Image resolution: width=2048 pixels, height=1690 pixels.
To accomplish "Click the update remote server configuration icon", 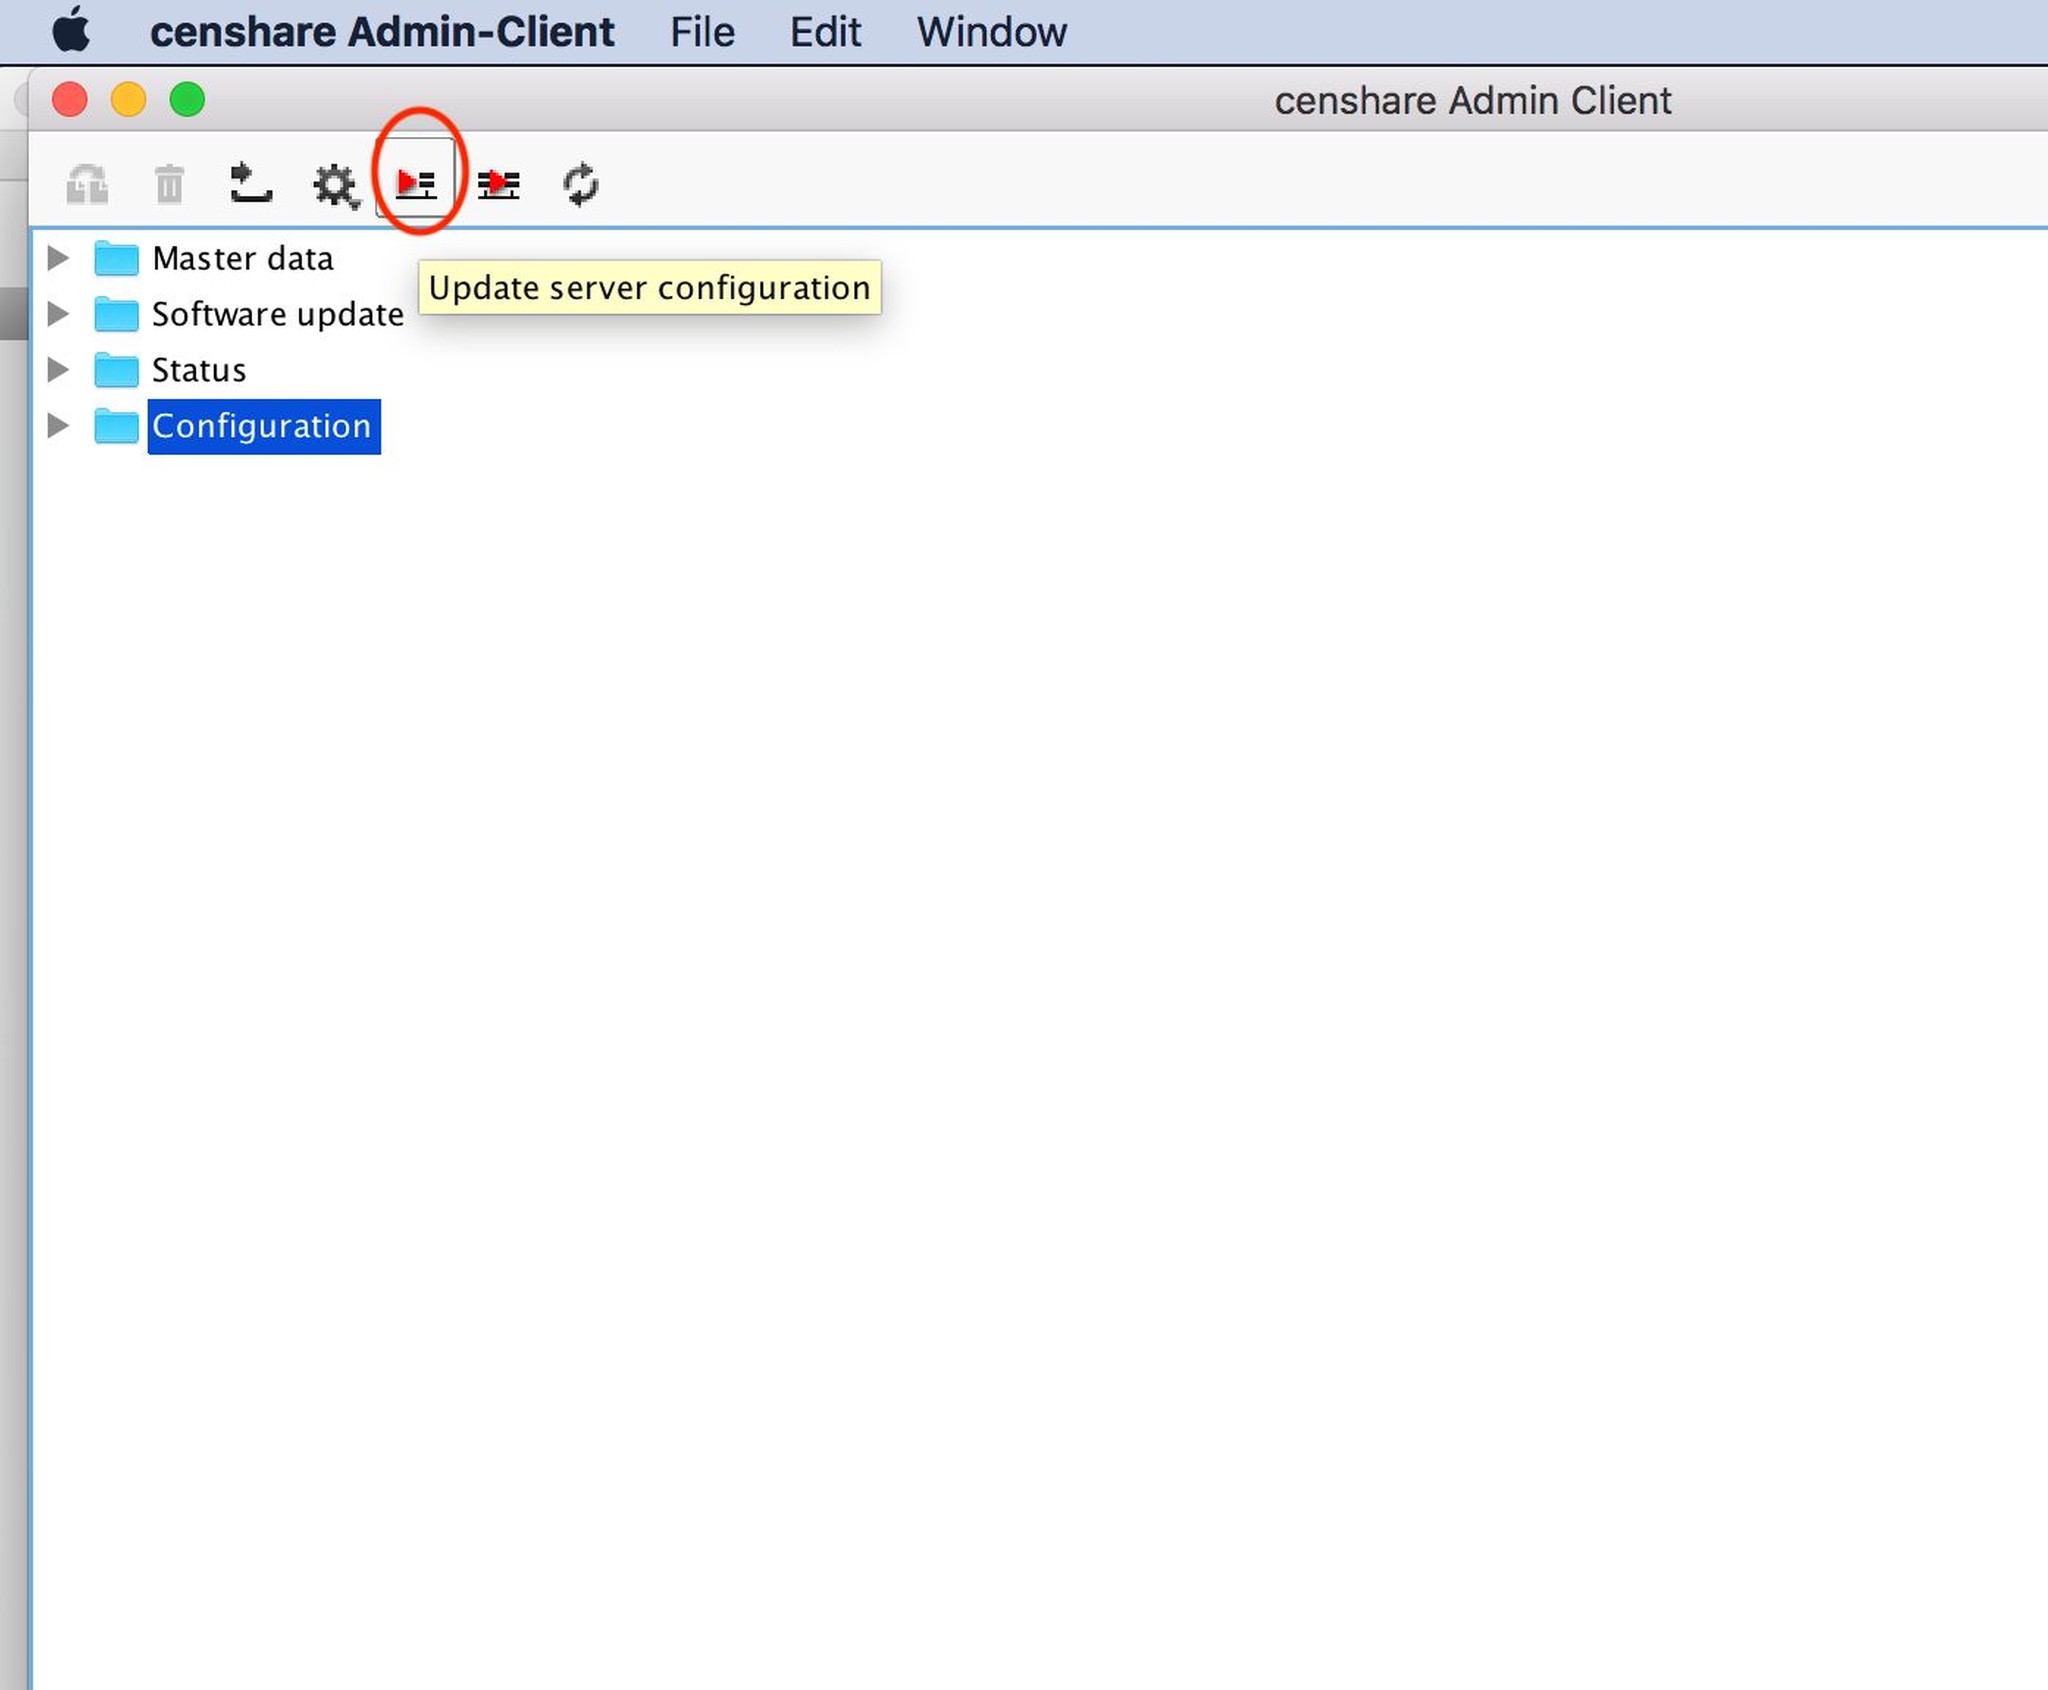I will click(x=498, y=183).
